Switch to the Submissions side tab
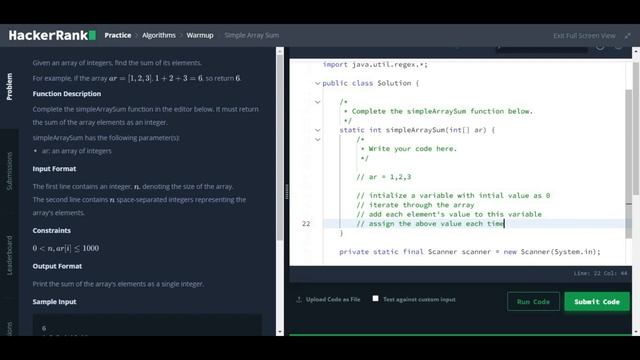 pos(9,171)
